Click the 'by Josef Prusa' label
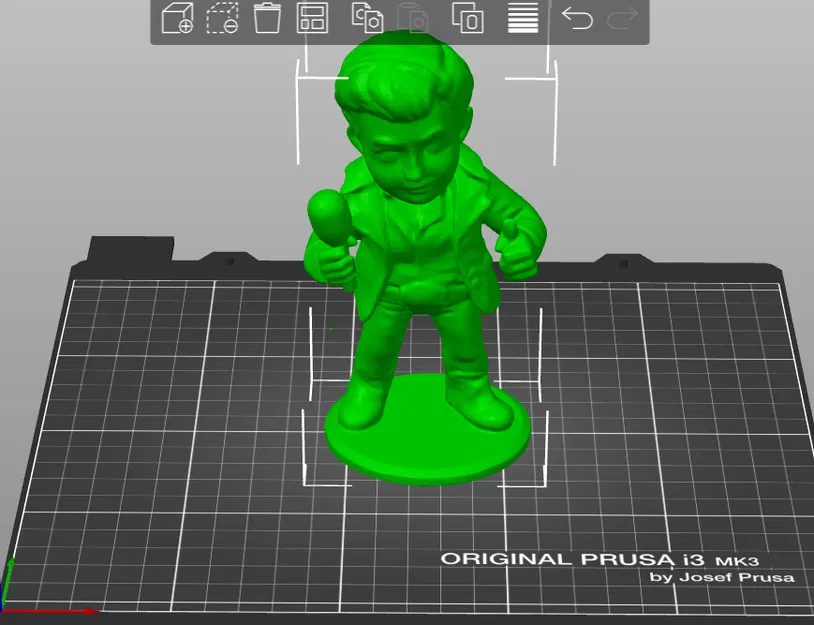 (725, 578)
